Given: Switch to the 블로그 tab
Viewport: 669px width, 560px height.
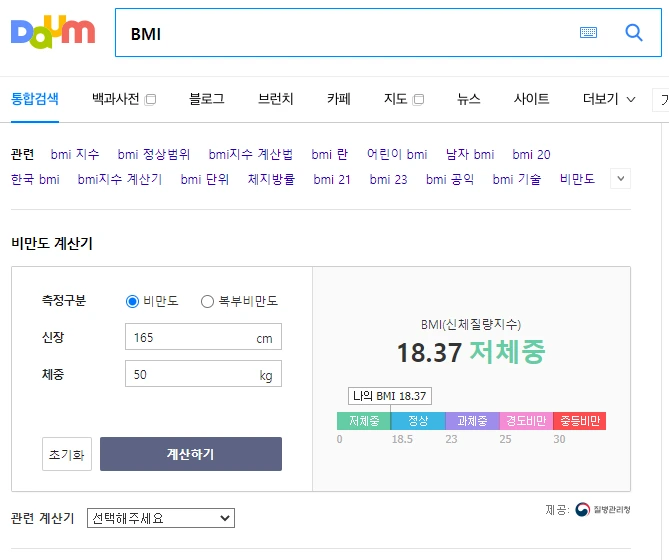Looking at the screenshot, I should coord(207,99).
